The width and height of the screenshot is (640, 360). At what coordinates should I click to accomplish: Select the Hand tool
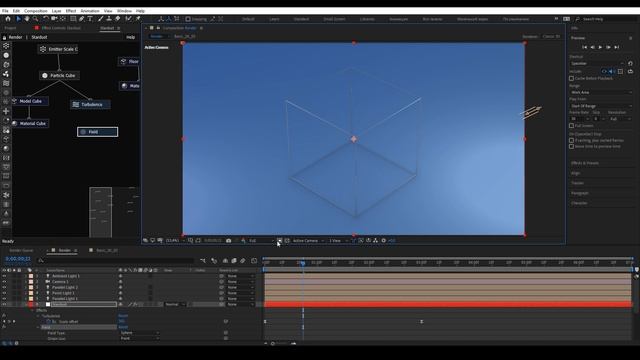coord(27,19)
